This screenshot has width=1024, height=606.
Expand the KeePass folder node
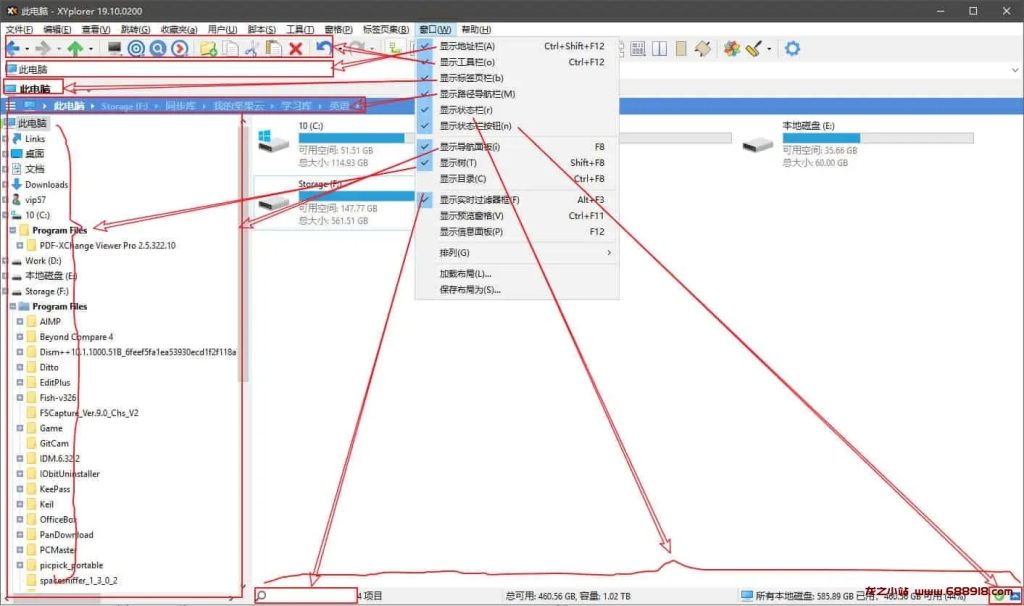click(20, 489)
